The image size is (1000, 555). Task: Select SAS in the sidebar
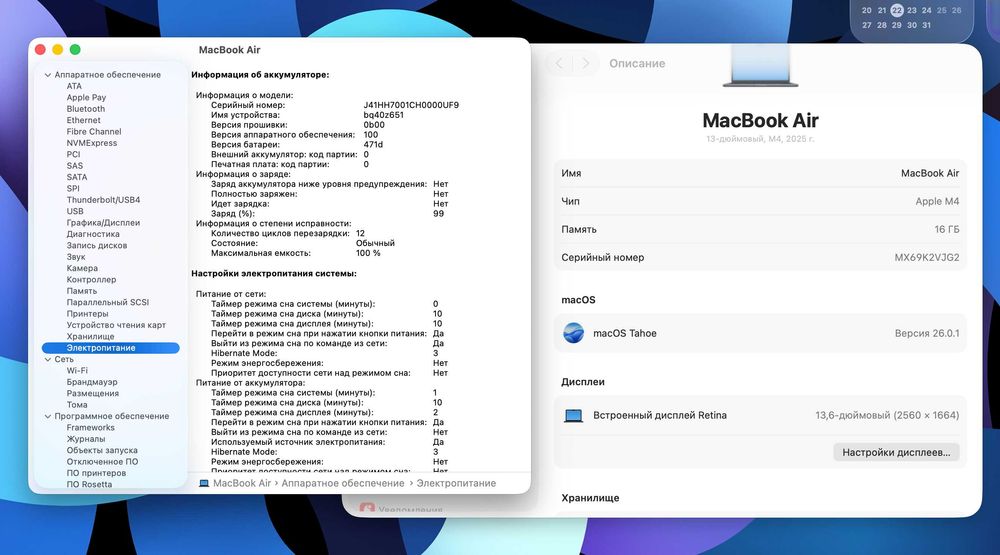(x=75, y=166)
